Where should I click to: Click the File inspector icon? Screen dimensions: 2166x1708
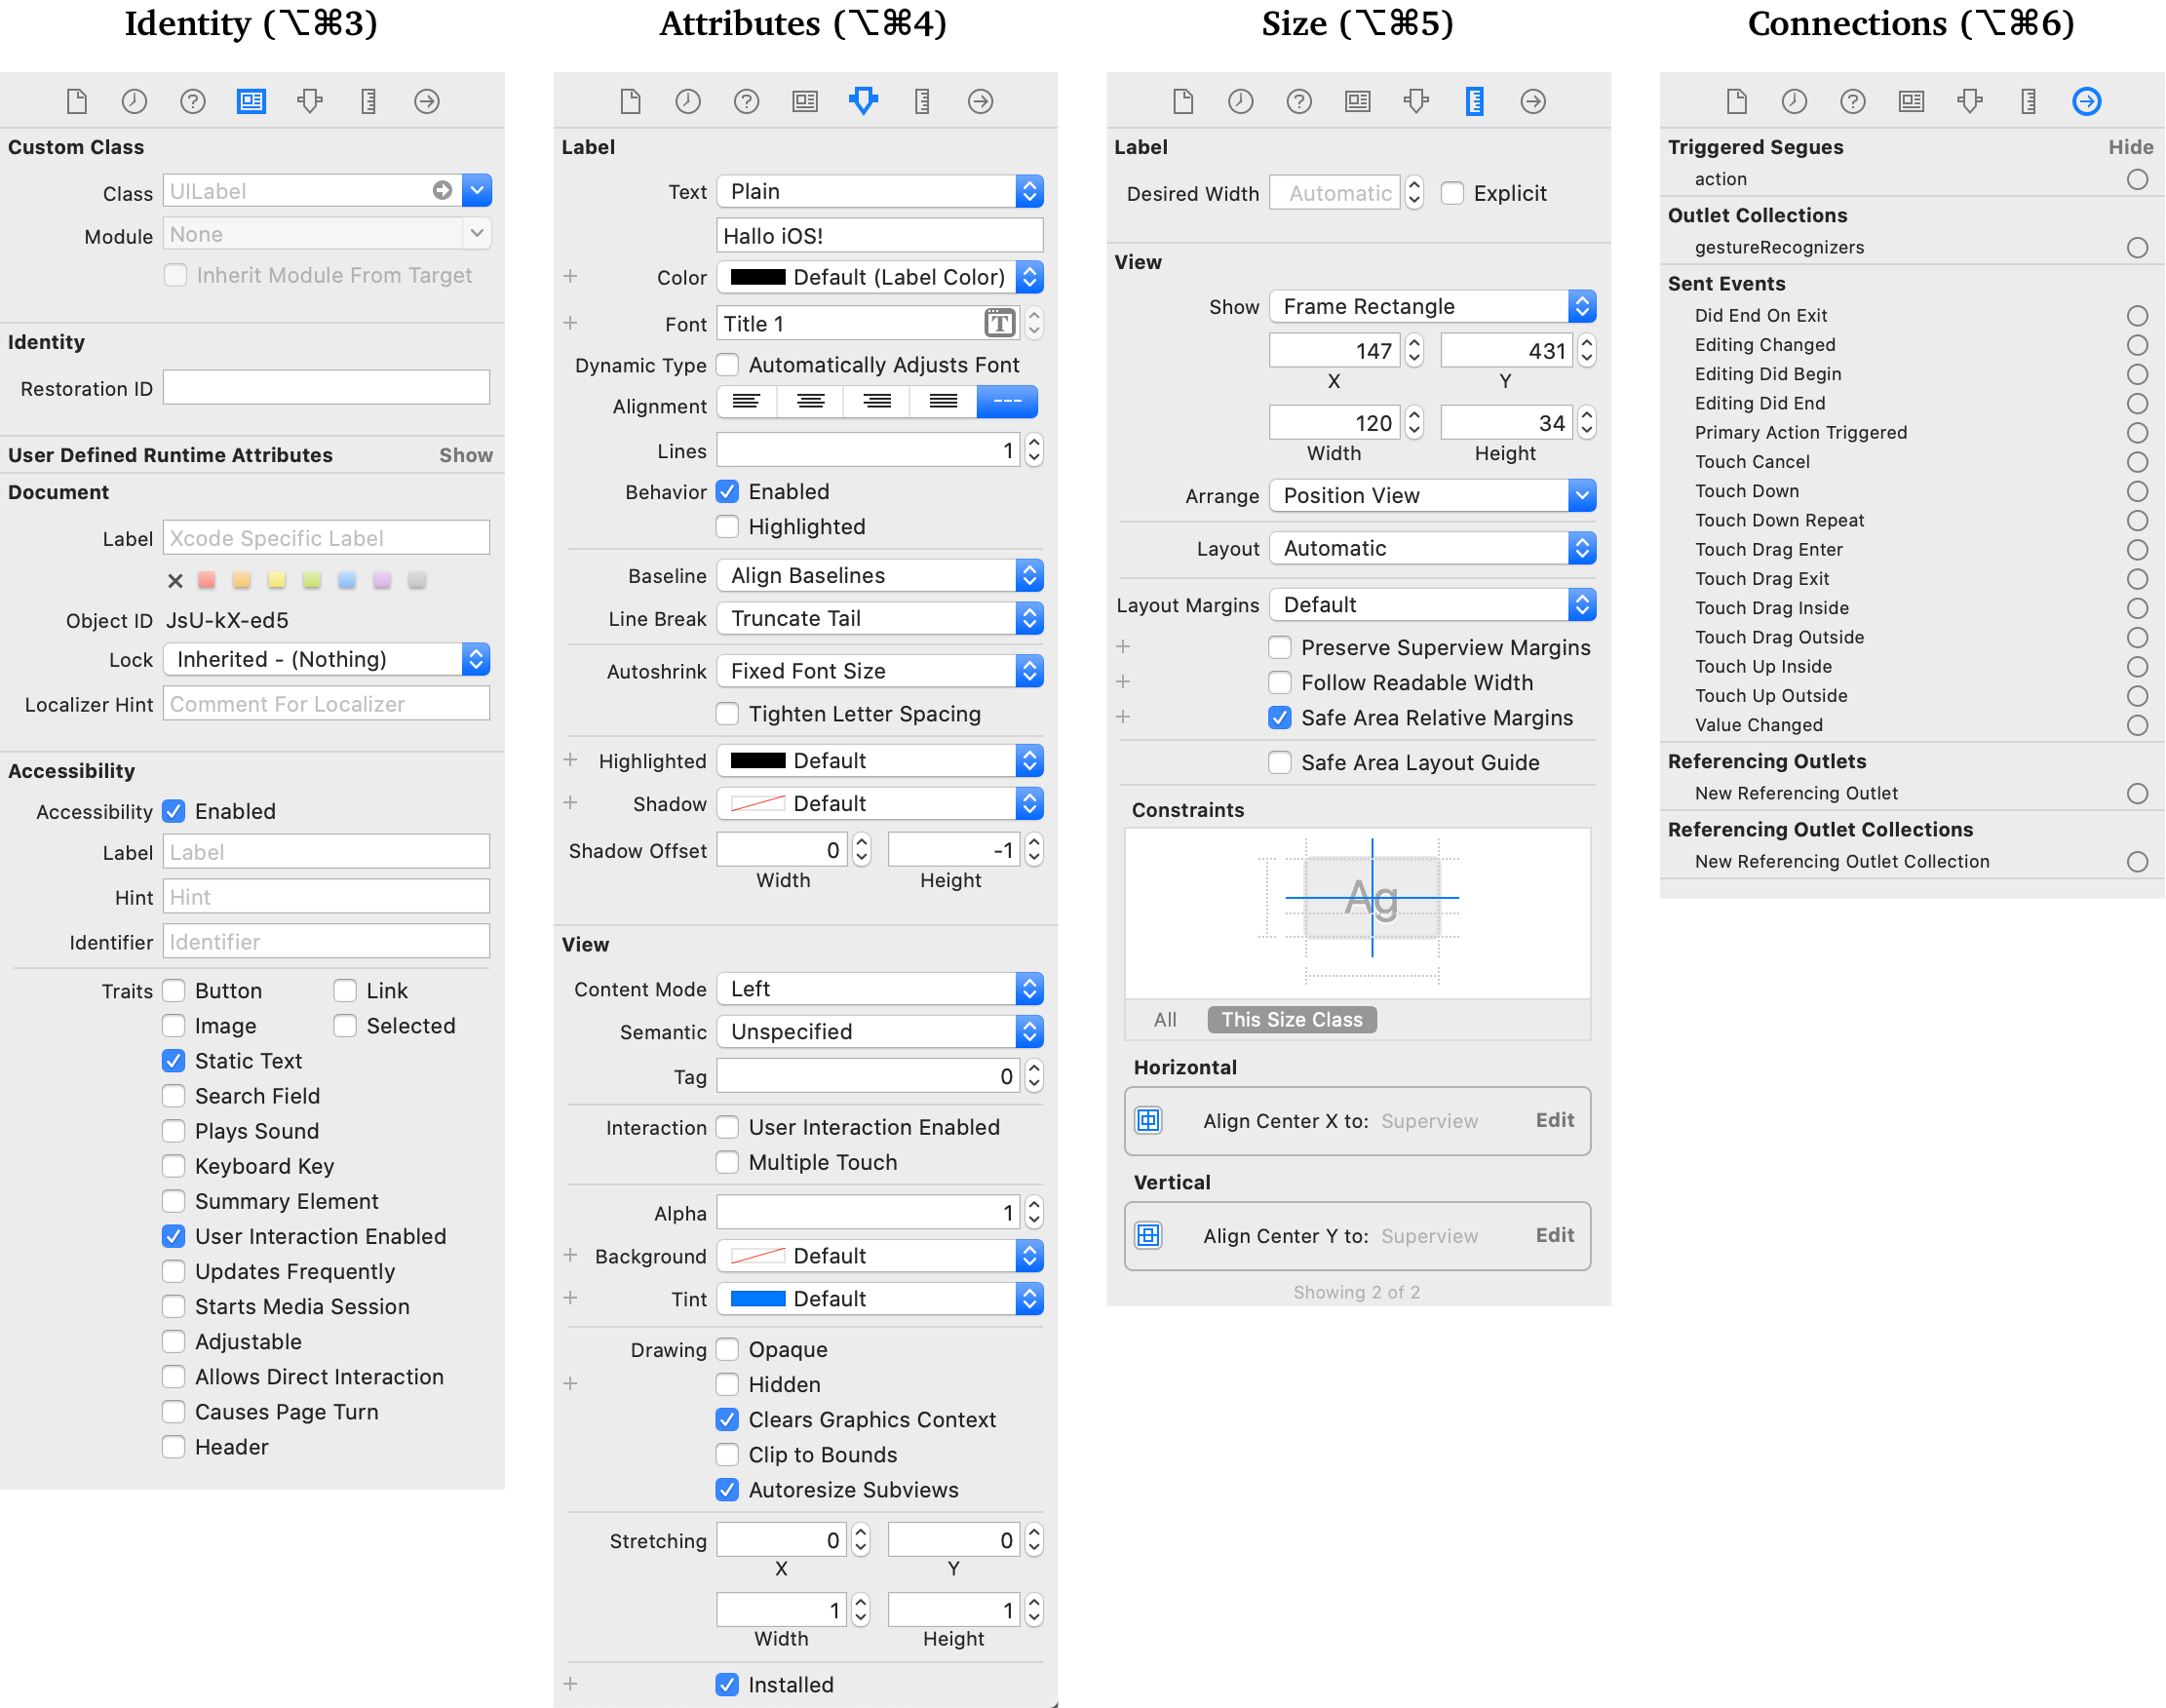tap(77, 102)
